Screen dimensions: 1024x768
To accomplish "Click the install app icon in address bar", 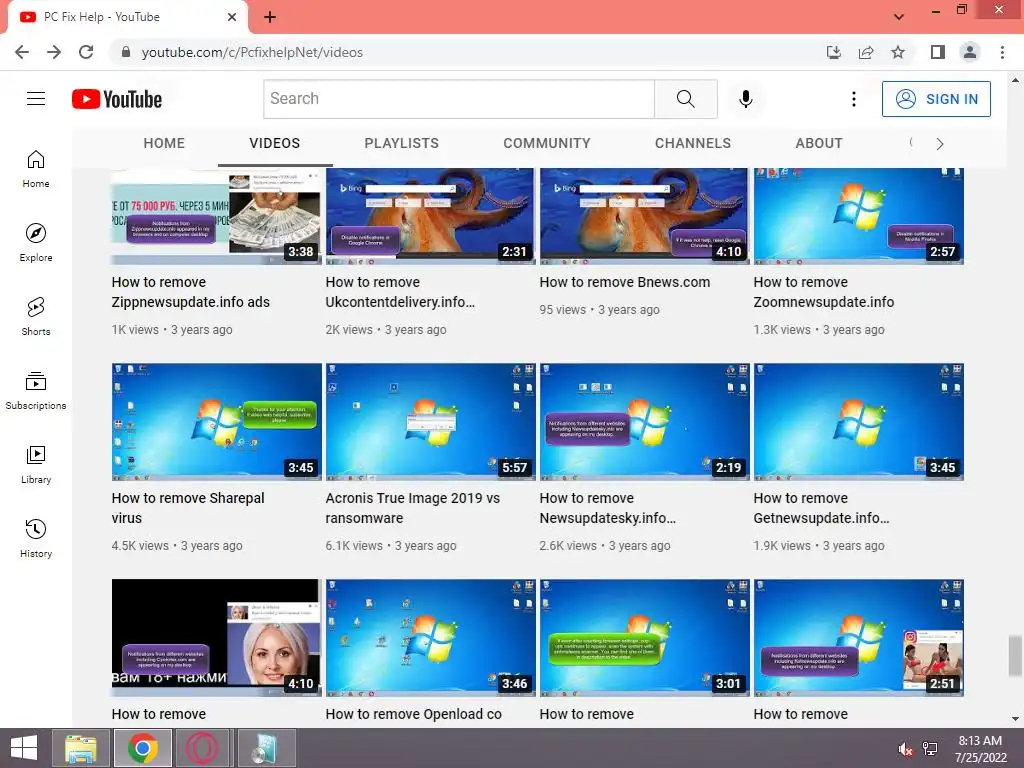I will tap(834, 52).
